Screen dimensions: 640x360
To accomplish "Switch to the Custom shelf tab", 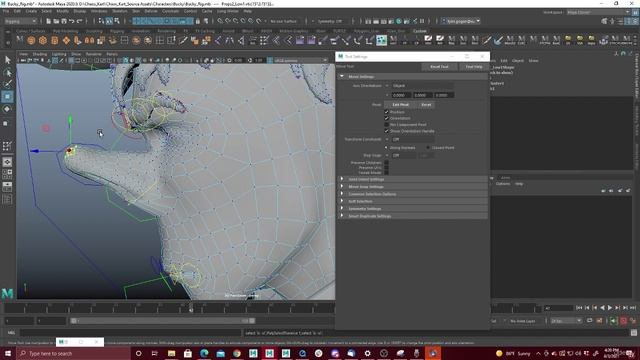I will (x=420, y=31).
